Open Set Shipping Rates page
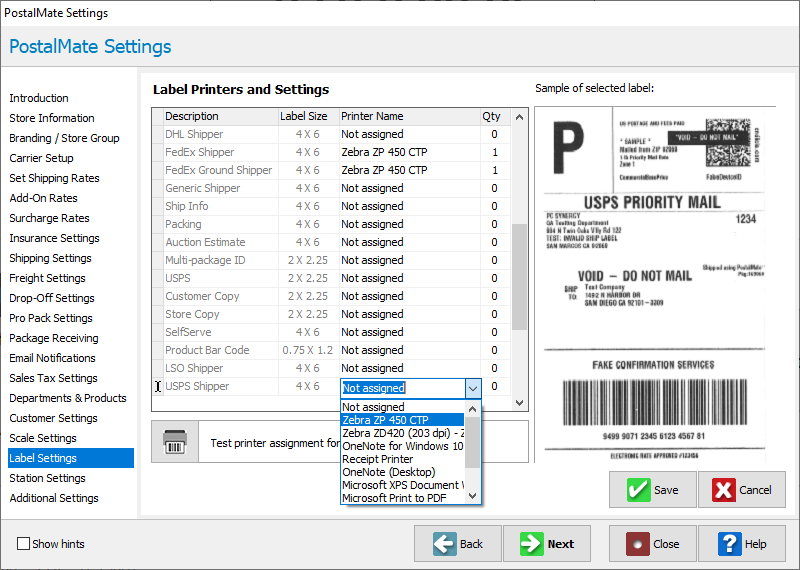 (54, 178)
